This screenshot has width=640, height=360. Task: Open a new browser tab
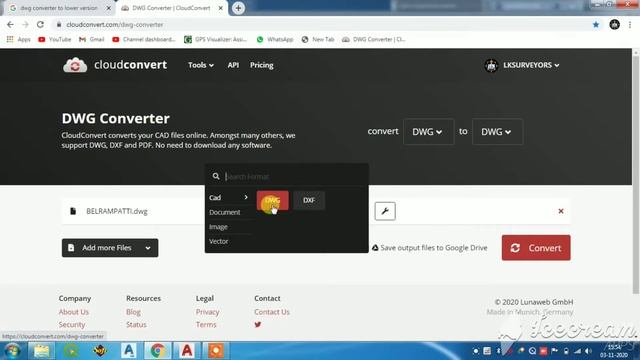point(238,8)
